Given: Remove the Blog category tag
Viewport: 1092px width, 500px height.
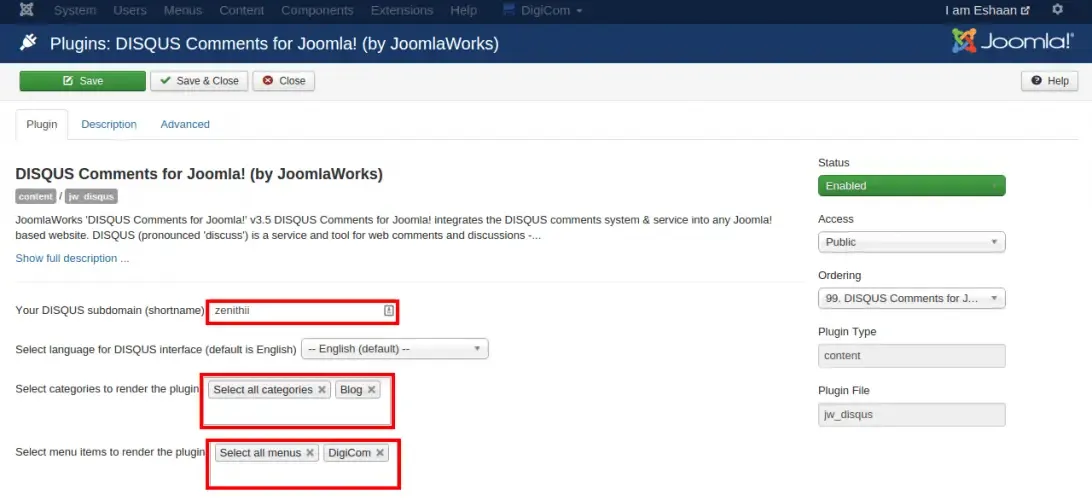Looking at the screenshot, I should point(371,390).
